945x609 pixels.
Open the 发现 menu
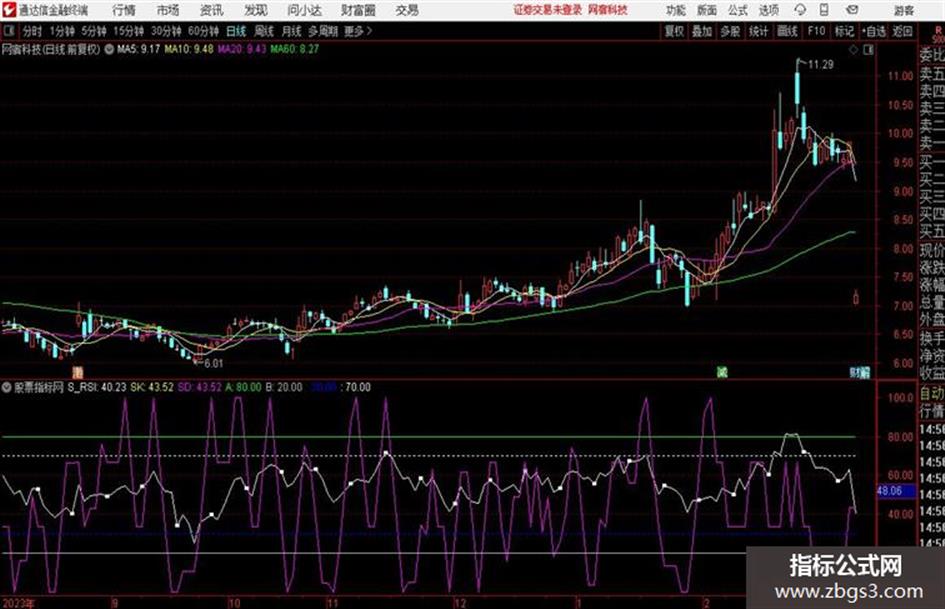point(256,10)
